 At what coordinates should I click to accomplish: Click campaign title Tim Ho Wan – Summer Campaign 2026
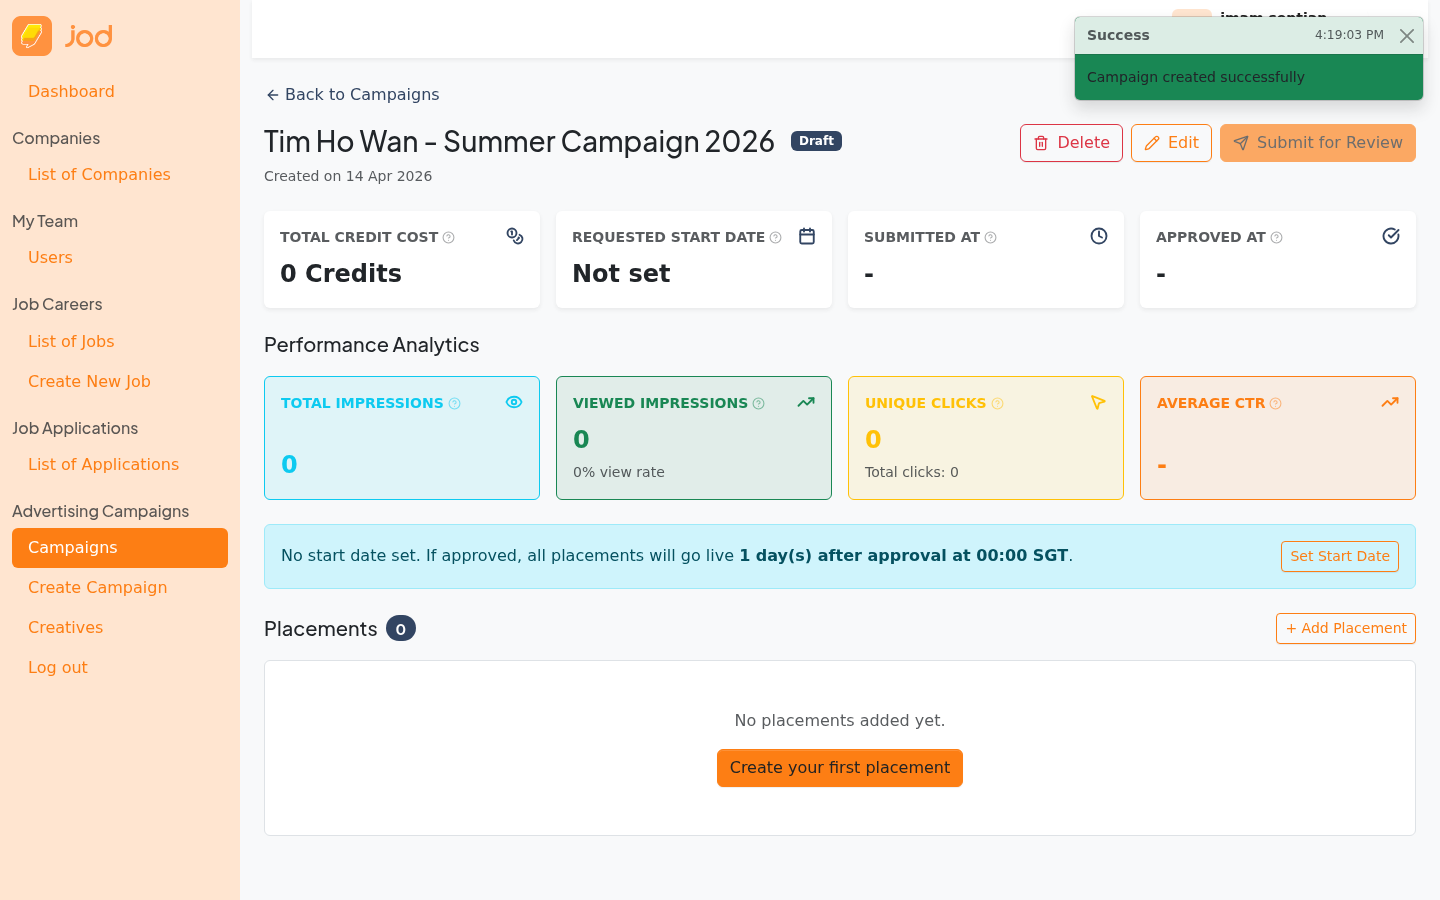click(x=519, y=142)
